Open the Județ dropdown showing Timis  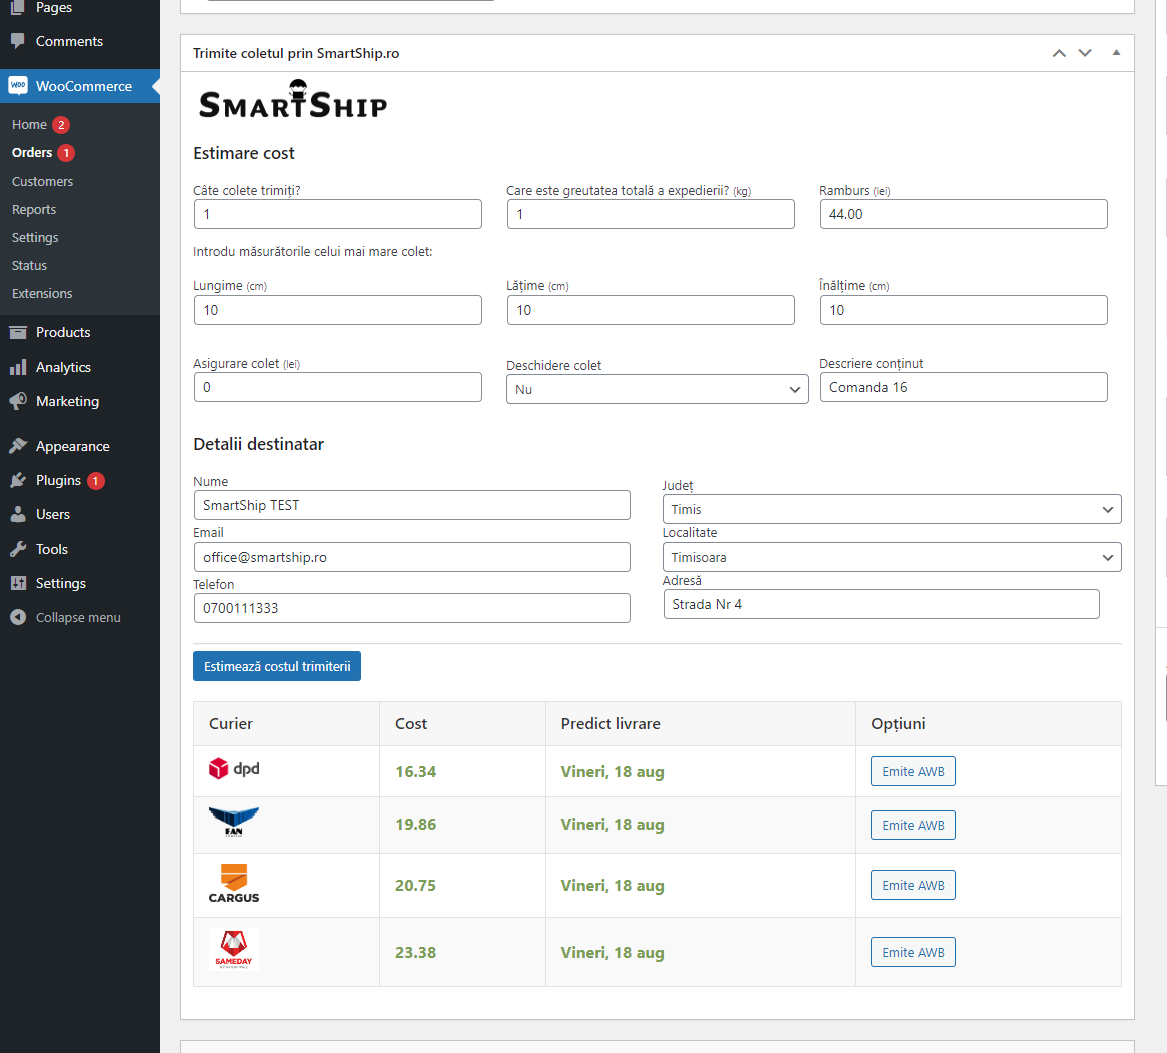(891, 509)
